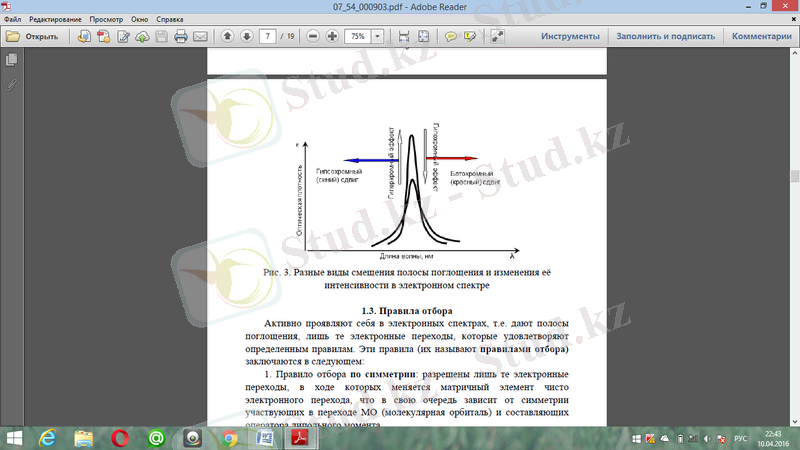The width and height of the screenshot is (800, 450).
Task: Go to the next page arrow
Action: [246, 37]
